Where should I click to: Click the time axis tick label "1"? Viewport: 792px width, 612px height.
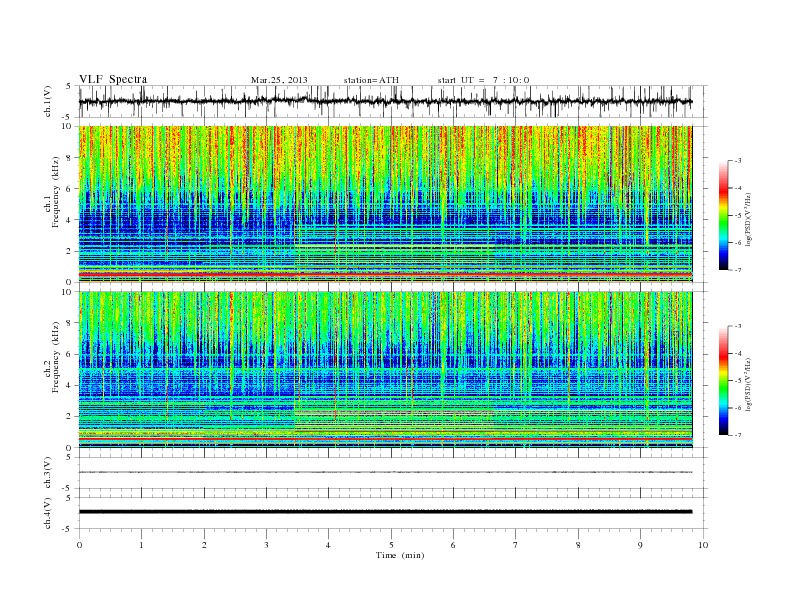[x=141, y=545]
